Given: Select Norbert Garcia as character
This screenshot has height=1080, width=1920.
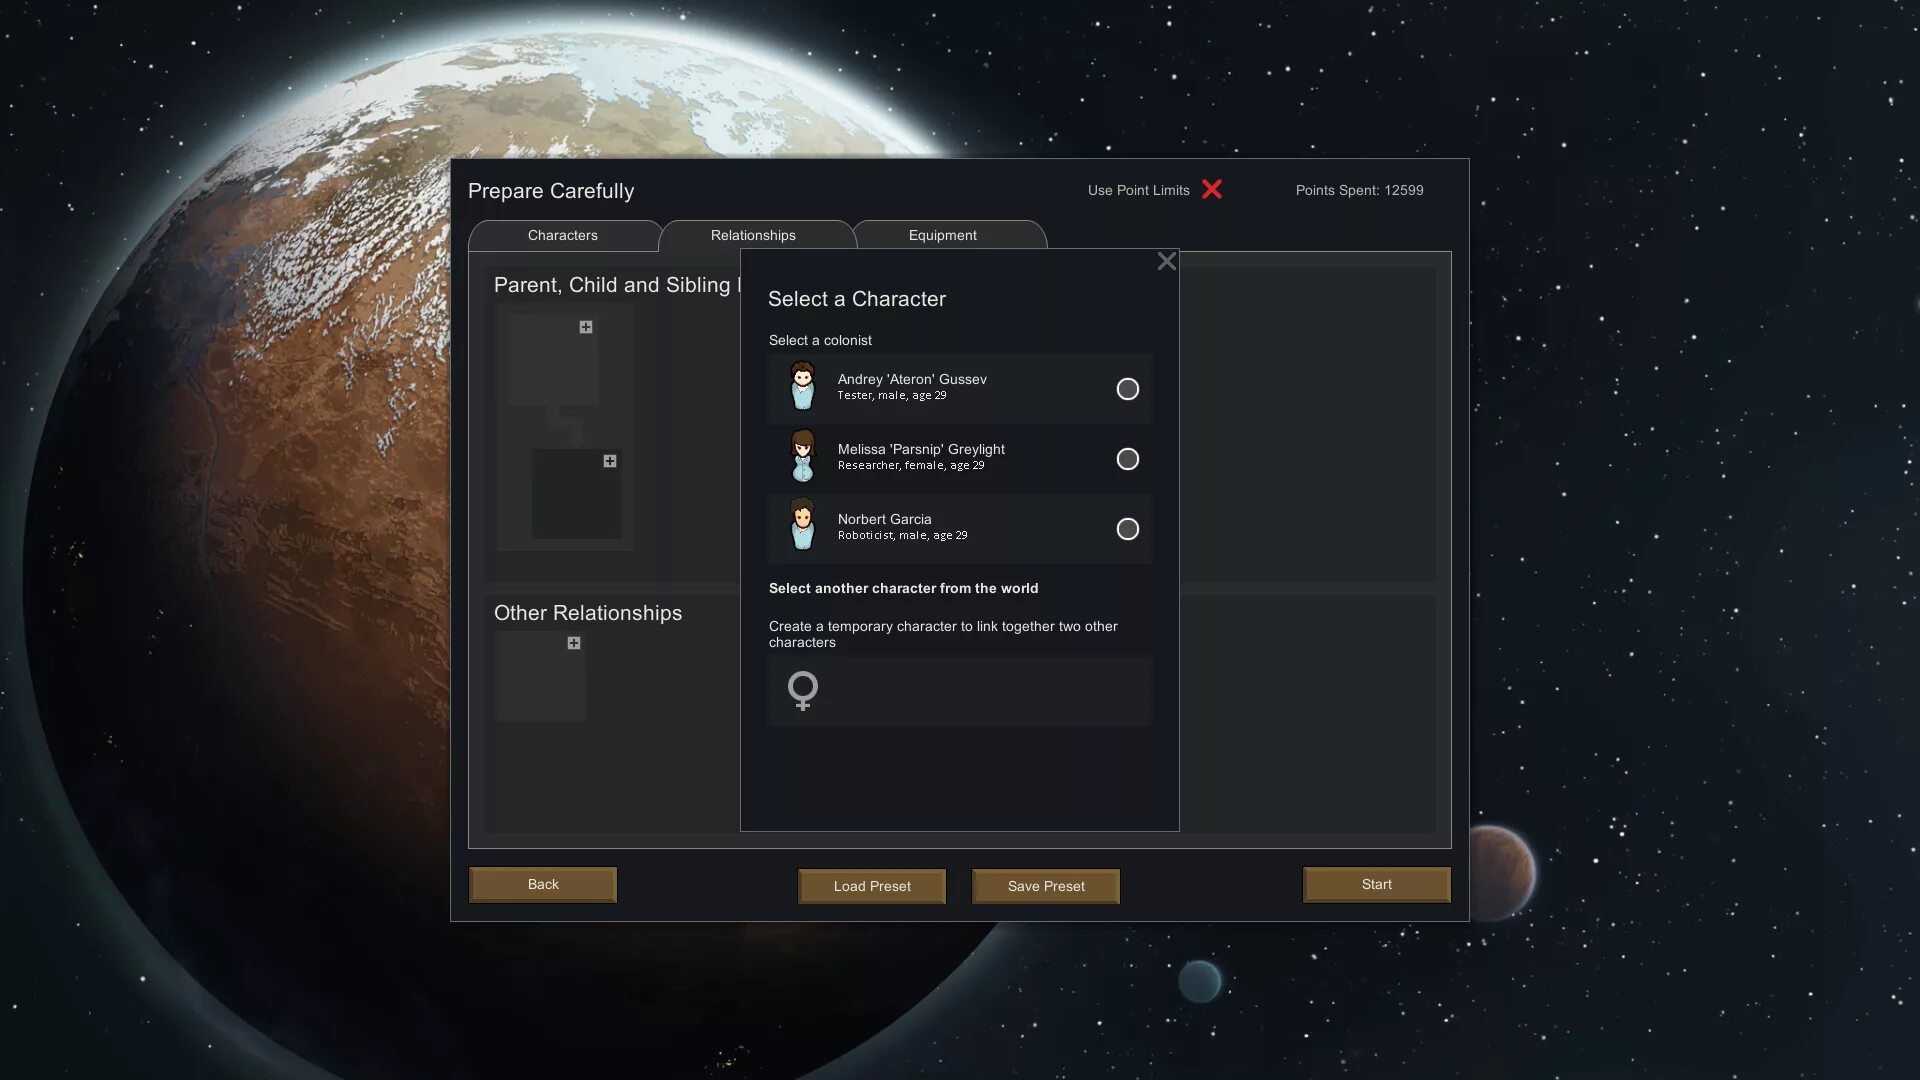Looking at the screenshot, I should [1125, 529].
